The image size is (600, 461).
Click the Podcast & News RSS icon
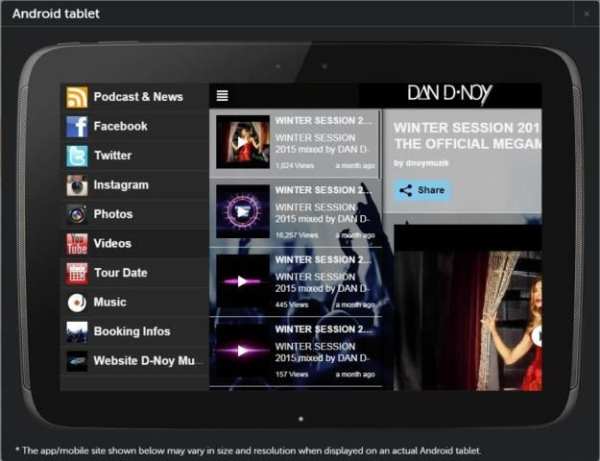[x=77, y=97]
